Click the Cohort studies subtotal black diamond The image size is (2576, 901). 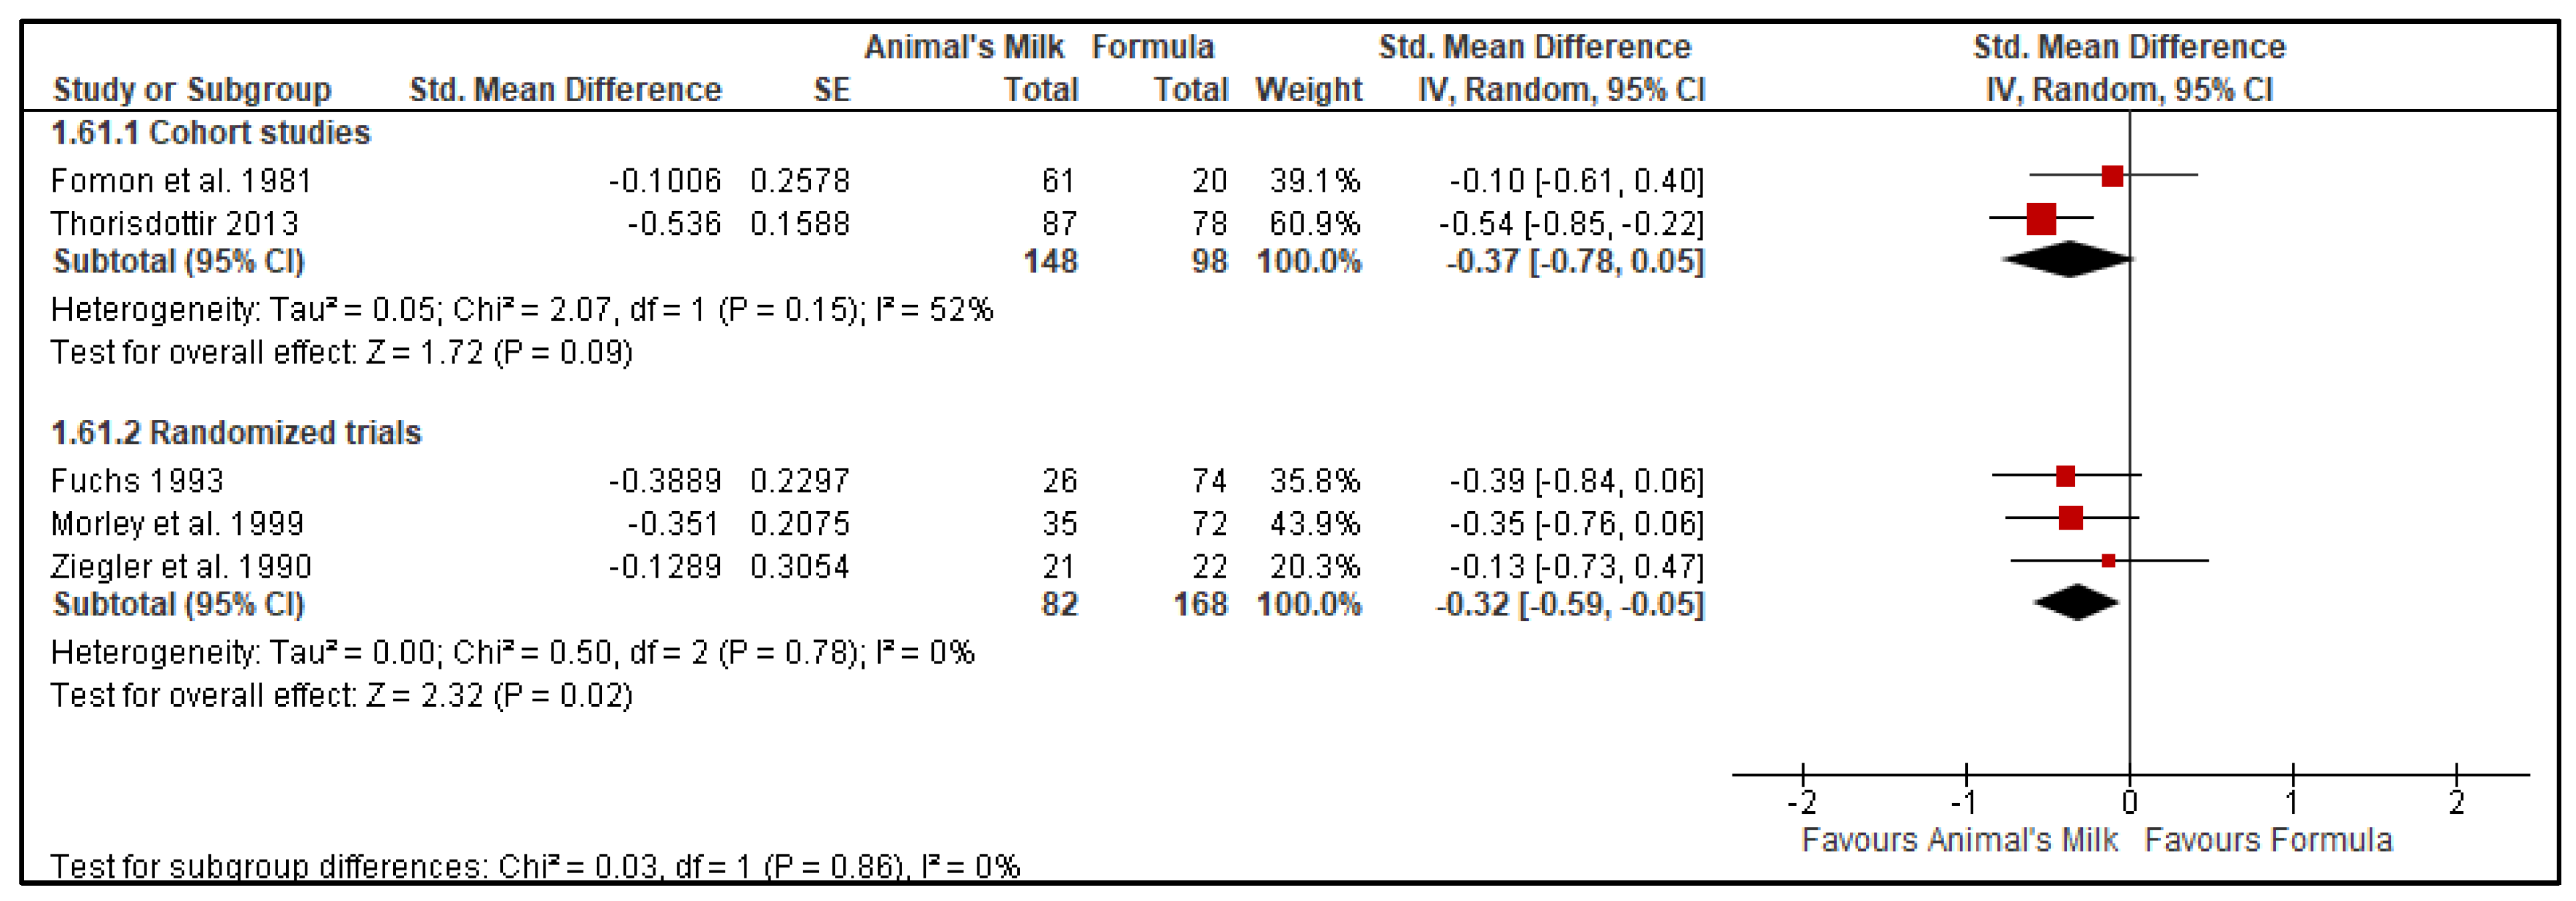point(2067,259)
